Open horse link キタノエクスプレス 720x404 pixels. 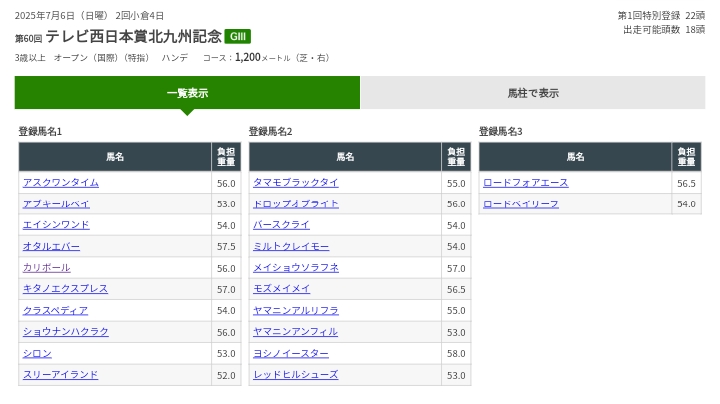65,289
